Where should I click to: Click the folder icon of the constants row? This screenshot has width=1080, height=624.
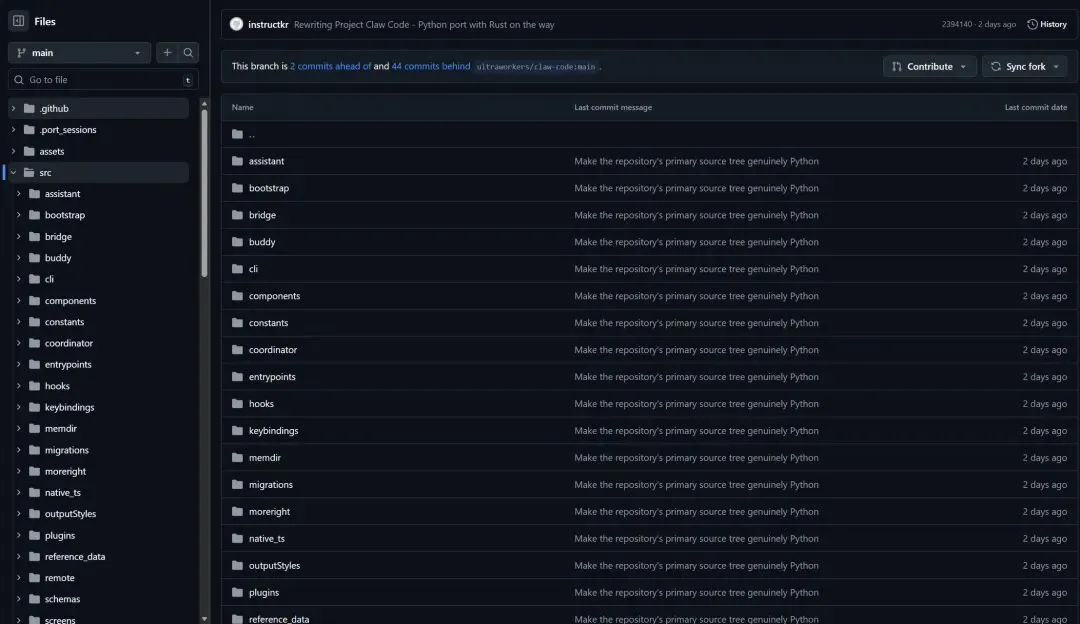[x=238, y=322]
